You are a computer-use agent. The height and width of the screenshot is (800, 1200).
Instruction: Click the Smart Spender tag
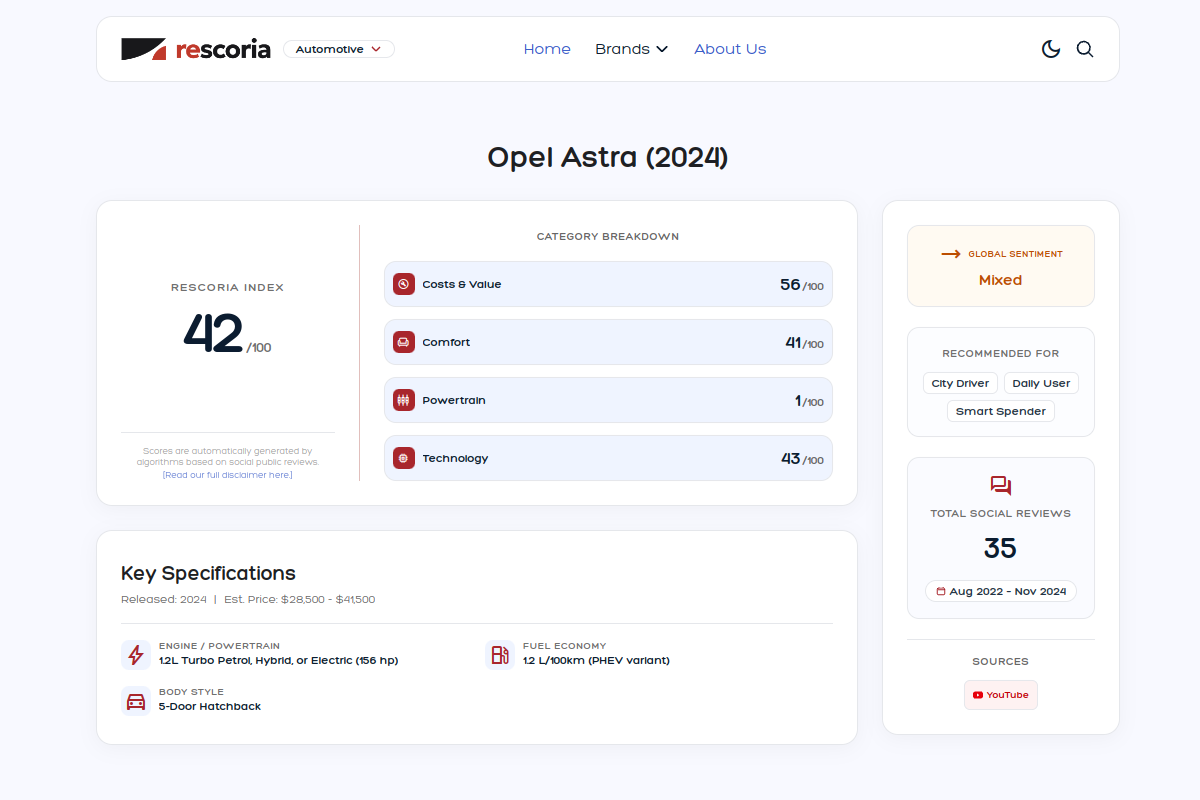pyautogui.click(x=1001, y=411)
